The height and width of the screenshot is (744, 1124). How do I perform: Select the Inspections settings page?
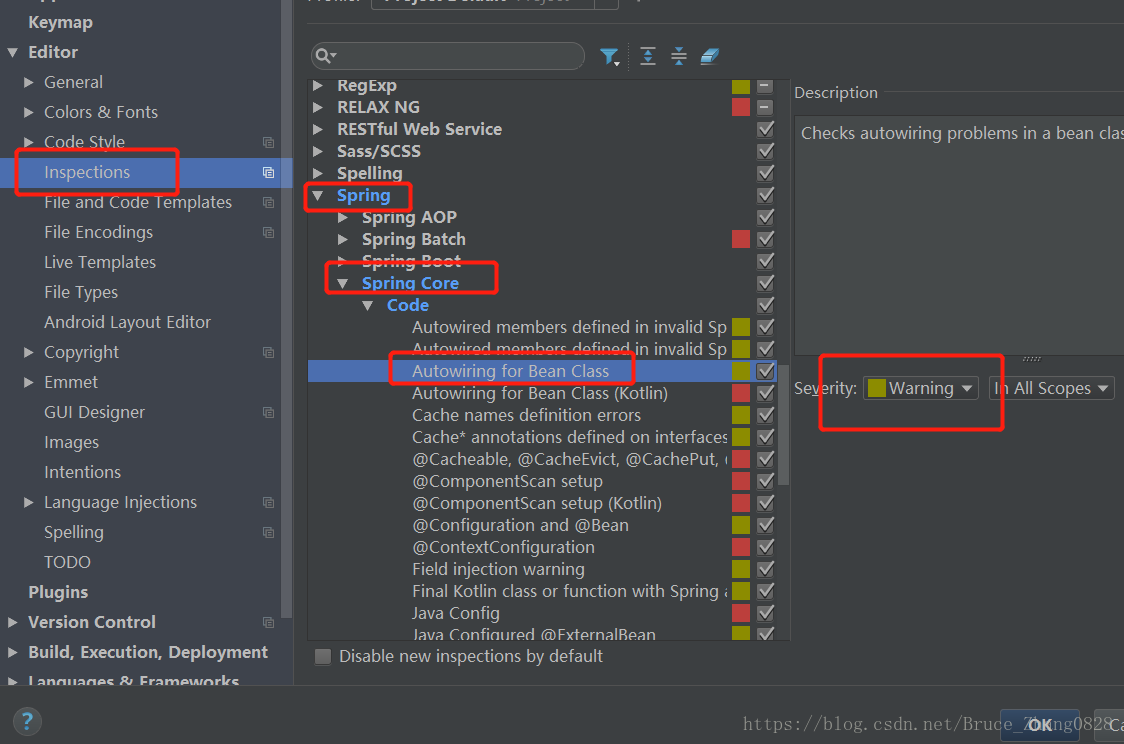tap(87, 172)
